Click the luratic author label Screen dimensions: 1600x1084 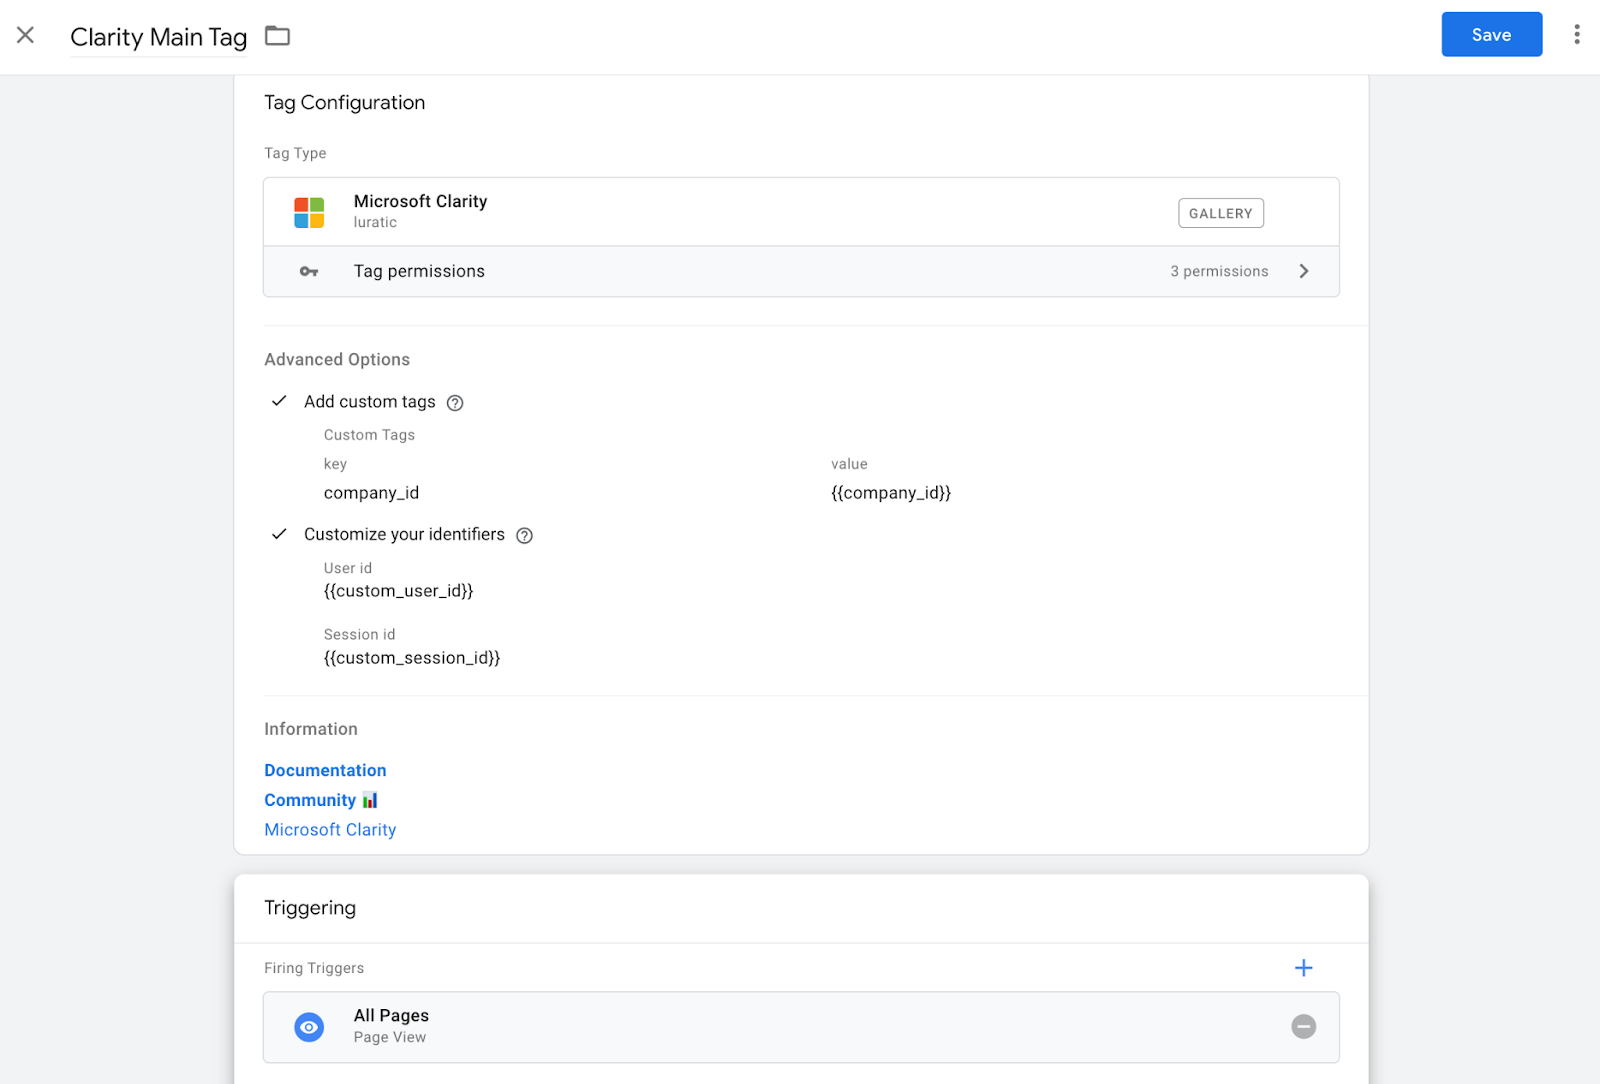tap(375, 222)
